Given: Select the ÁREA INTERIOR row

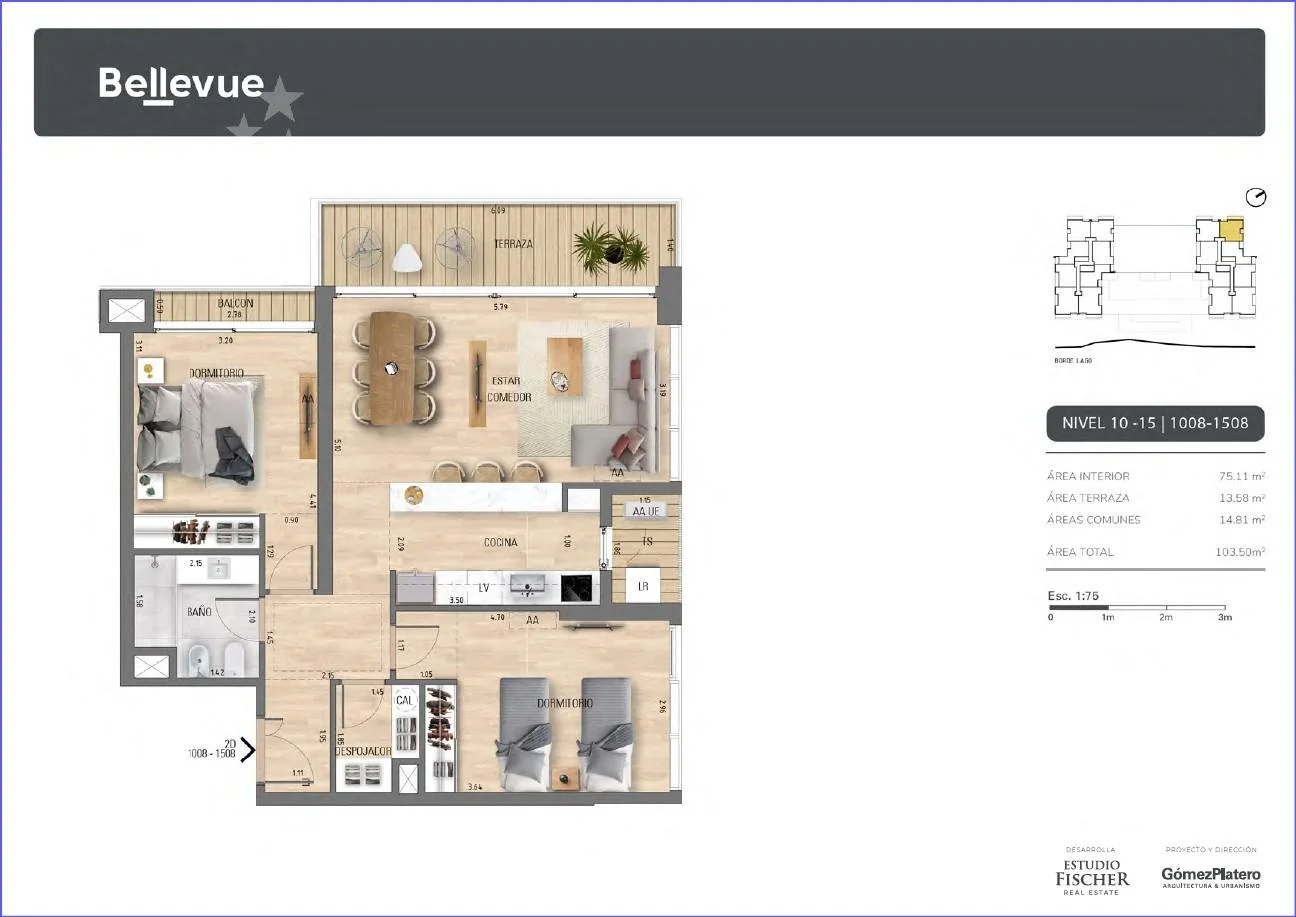Looking at the screenshot, I should pos(1155,476).
